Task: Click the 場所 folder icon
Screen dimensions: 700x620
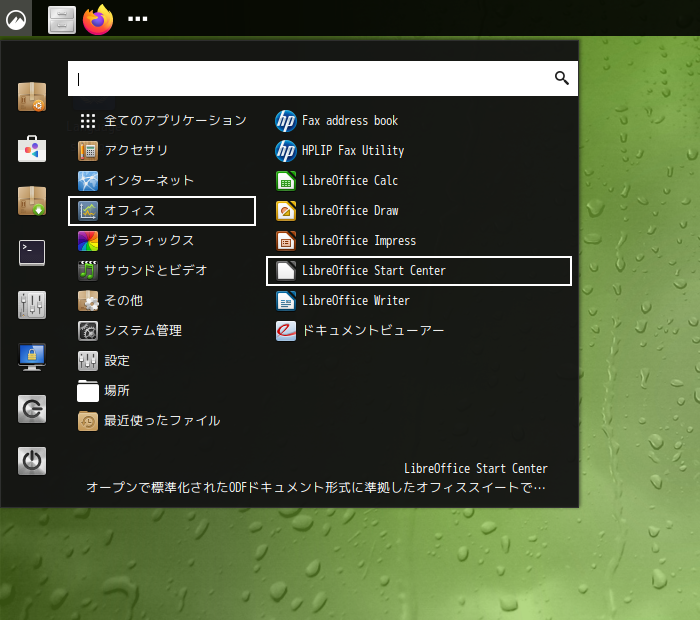Action: pyautogui.click(x=88, y=391)
